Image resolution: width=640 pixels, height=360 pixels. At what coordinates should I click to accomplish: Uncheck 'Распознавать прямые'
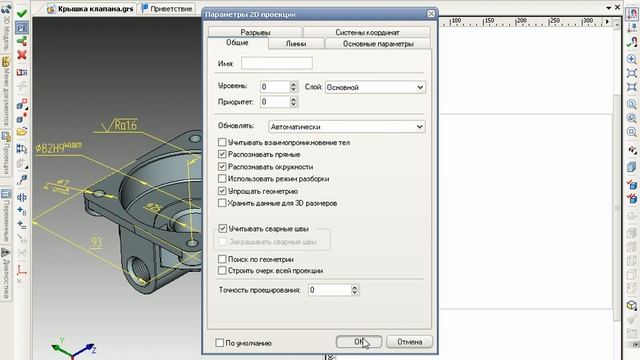pos(222,154)
